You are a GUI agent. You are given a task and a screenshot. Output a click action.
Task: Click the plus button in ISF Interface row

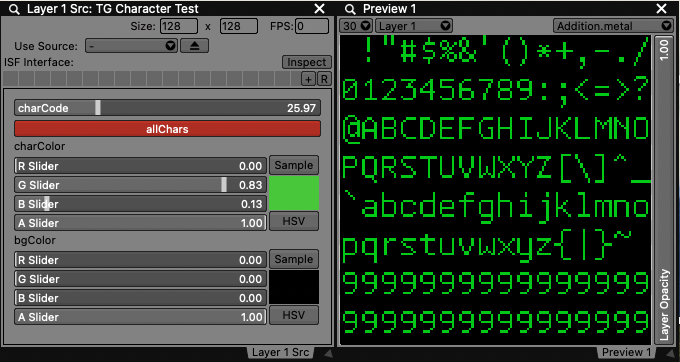point(308,79)
